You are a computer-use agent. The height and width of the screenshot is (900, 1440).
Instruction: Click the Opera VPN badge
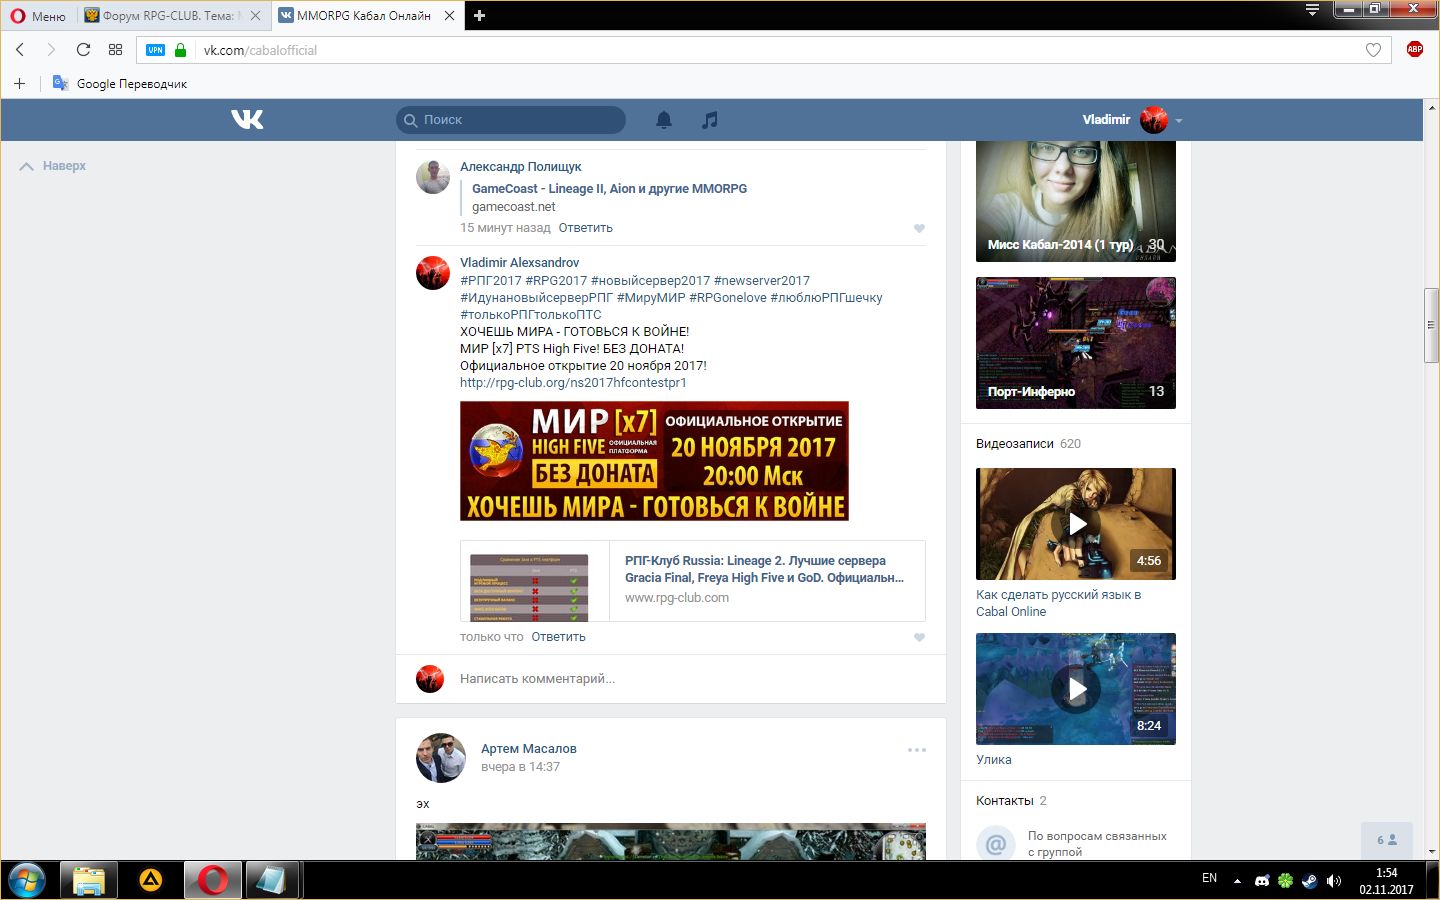pos(155,50)
